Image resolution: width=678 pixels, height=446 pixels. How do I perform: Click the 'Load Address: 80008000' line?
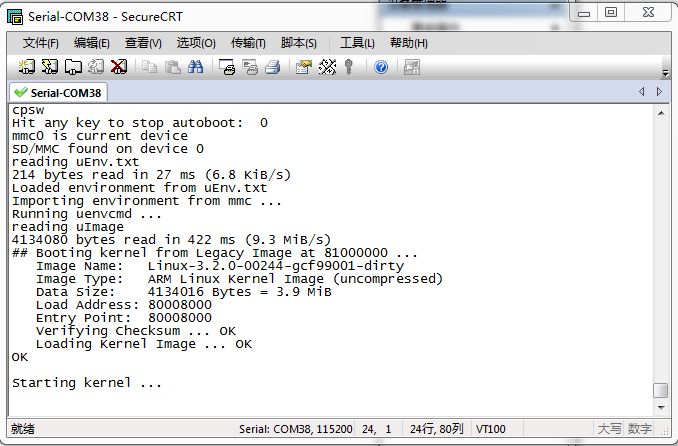pyautogui.click(x=124, y=305)
